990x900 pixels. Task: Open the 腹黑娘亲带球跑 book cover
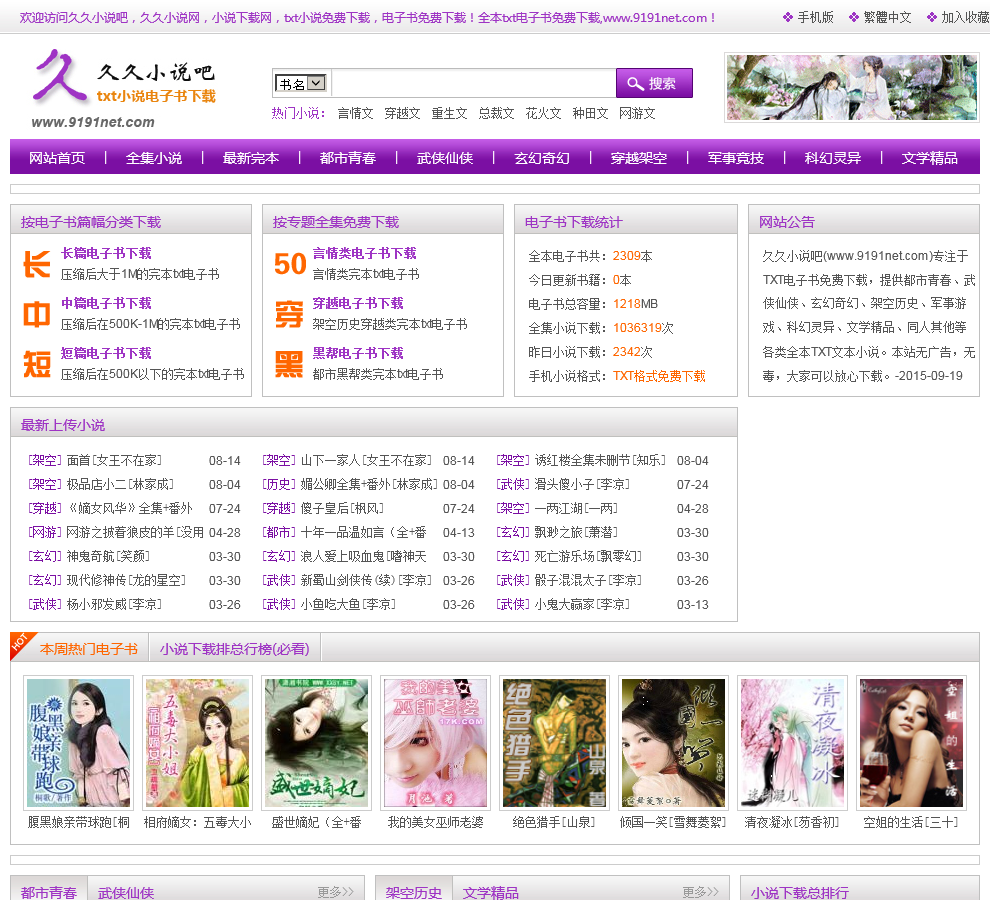78,743
